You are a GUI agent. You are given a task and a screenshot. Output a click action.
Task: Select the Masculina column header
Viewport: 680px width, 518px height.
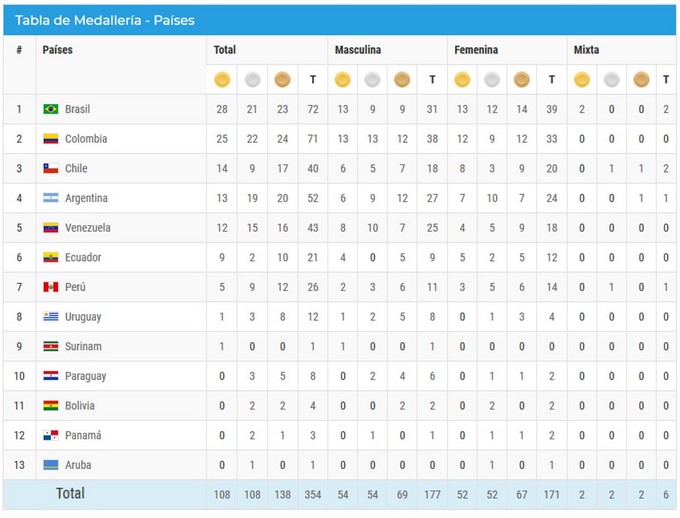click(x=357, y=50)
